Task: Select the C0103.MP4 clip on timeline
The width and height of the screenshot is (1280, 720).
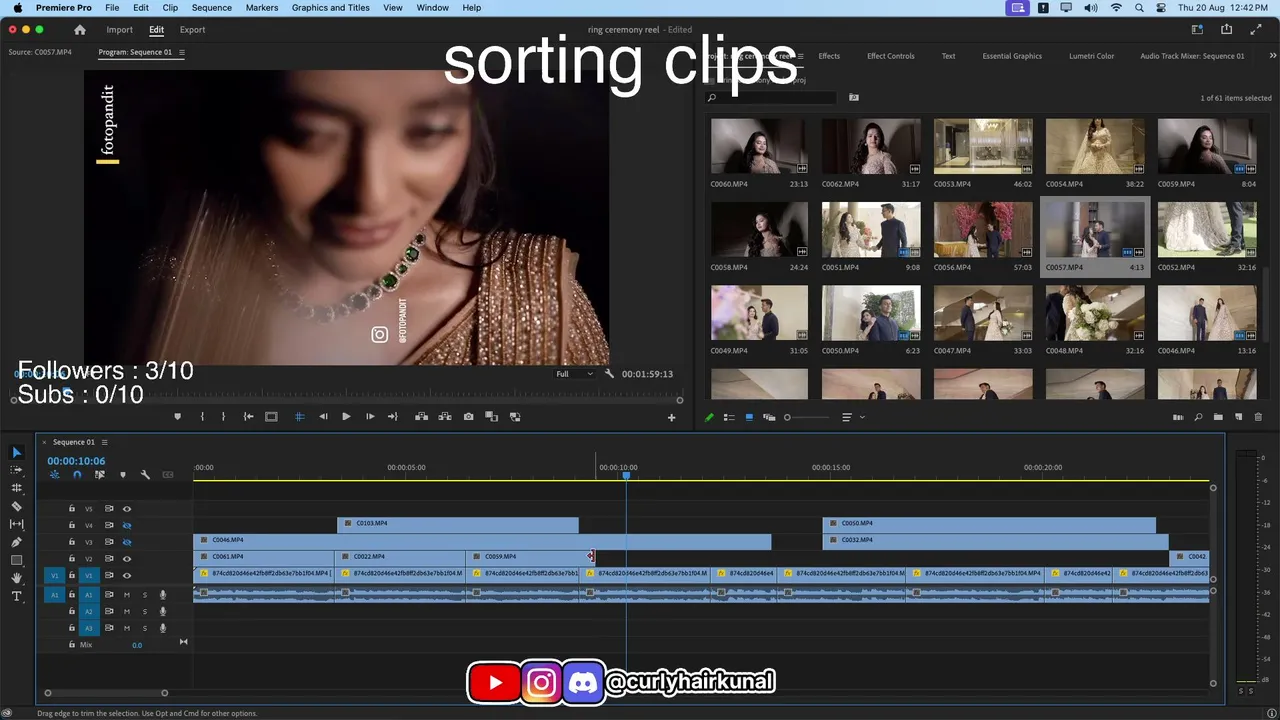Action: 458,524
